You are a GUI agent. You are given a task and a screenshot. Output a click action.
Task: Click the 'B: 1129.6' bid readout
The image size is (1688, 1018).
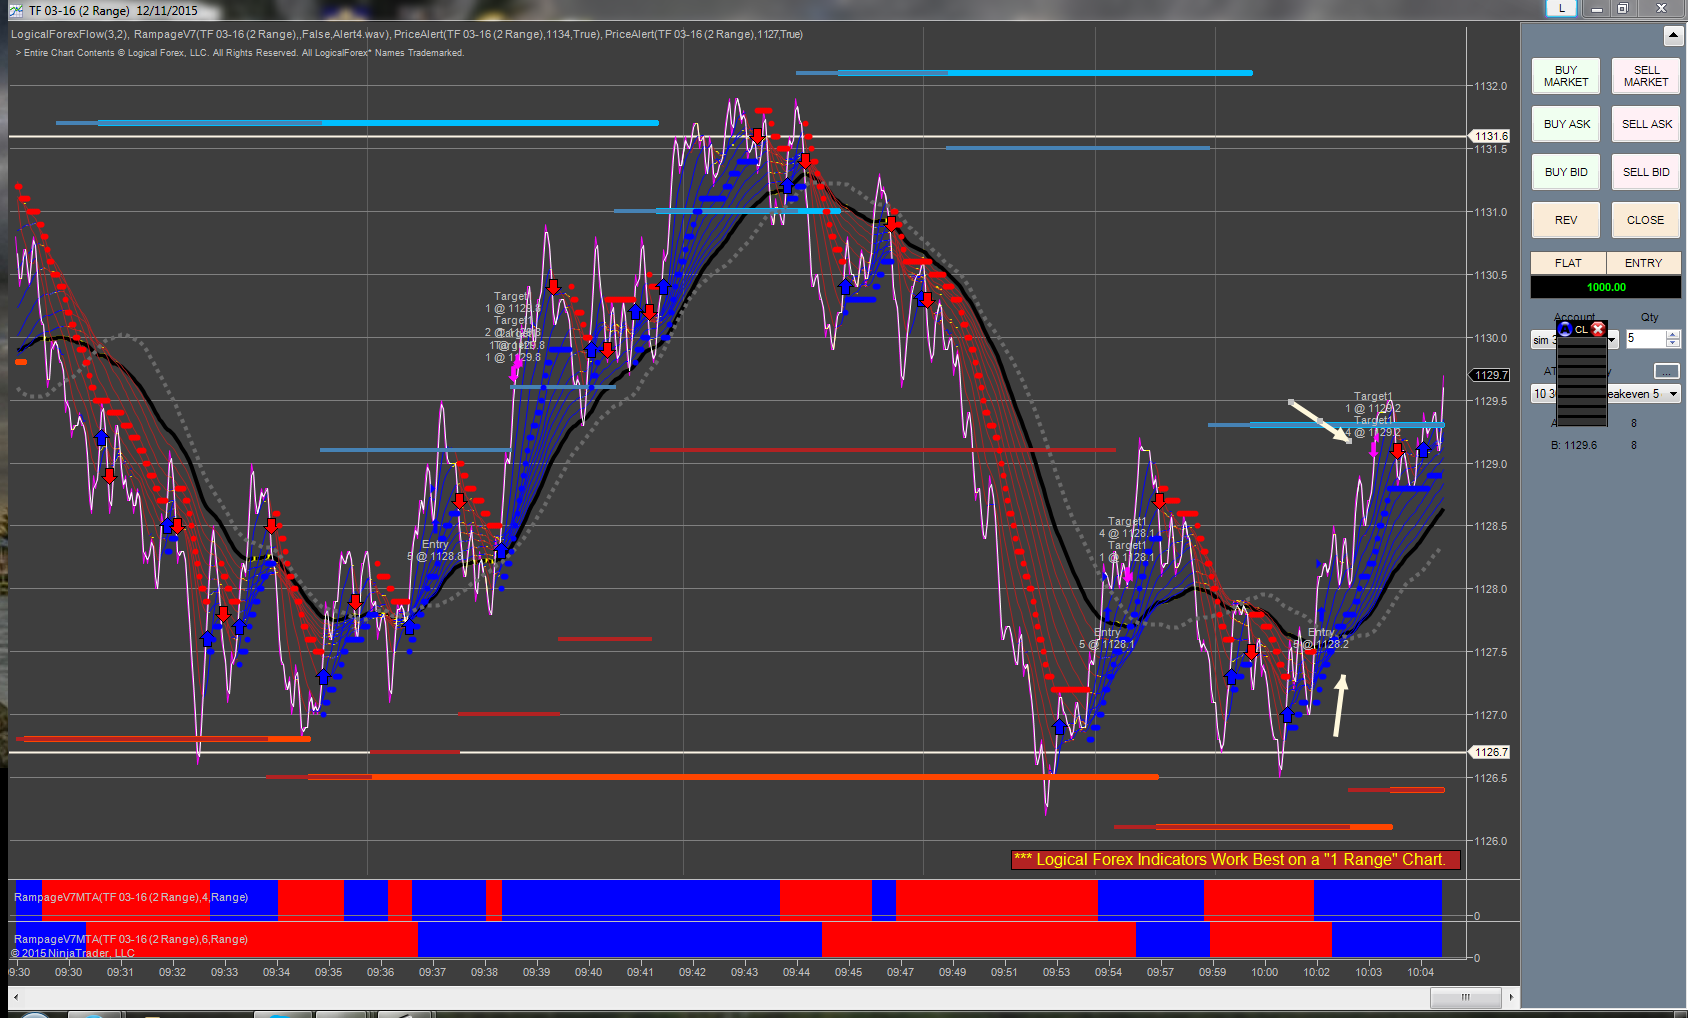(x=1574, y=445)
